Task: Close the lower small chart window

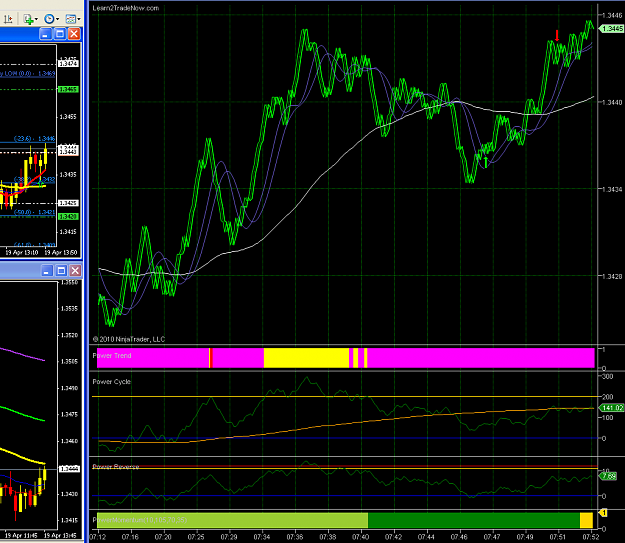Action: [x=75, y=271]
